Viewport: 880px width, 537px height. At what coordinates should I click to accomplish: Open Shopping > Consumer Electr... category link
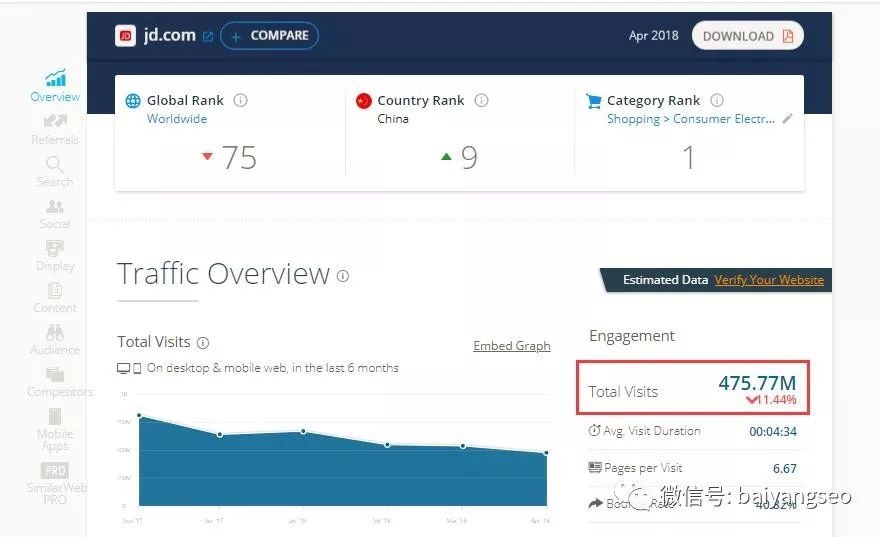691,119
